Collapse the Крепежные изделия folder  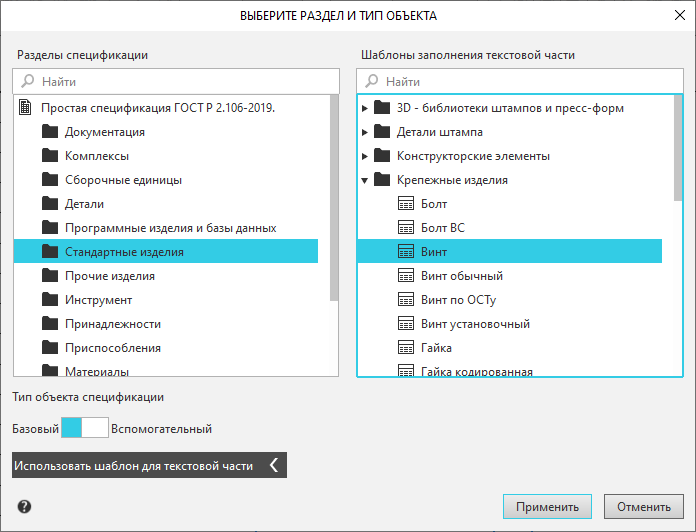pos(365,181)
